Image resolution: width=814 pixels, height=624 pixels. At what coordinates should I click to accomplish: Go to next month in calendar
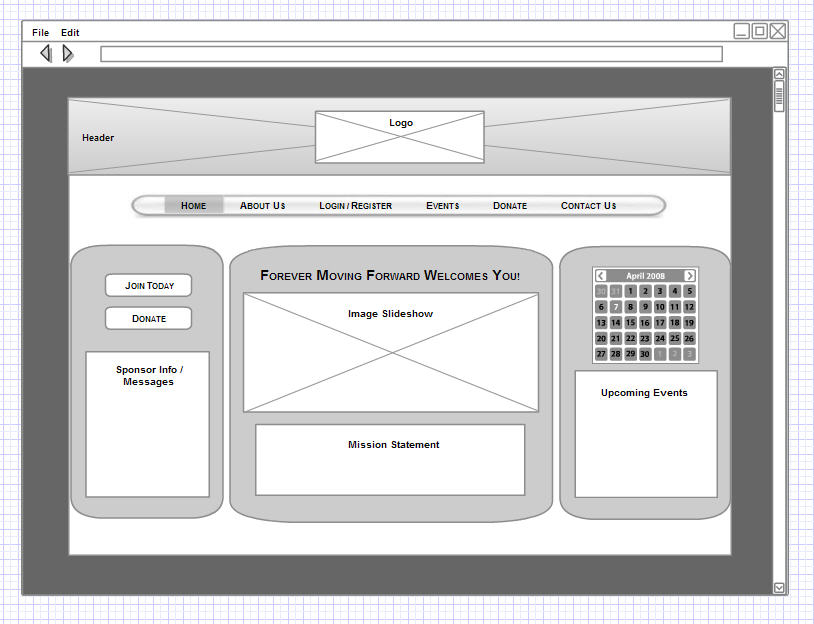pyautogui.click(x=689, y=276)
